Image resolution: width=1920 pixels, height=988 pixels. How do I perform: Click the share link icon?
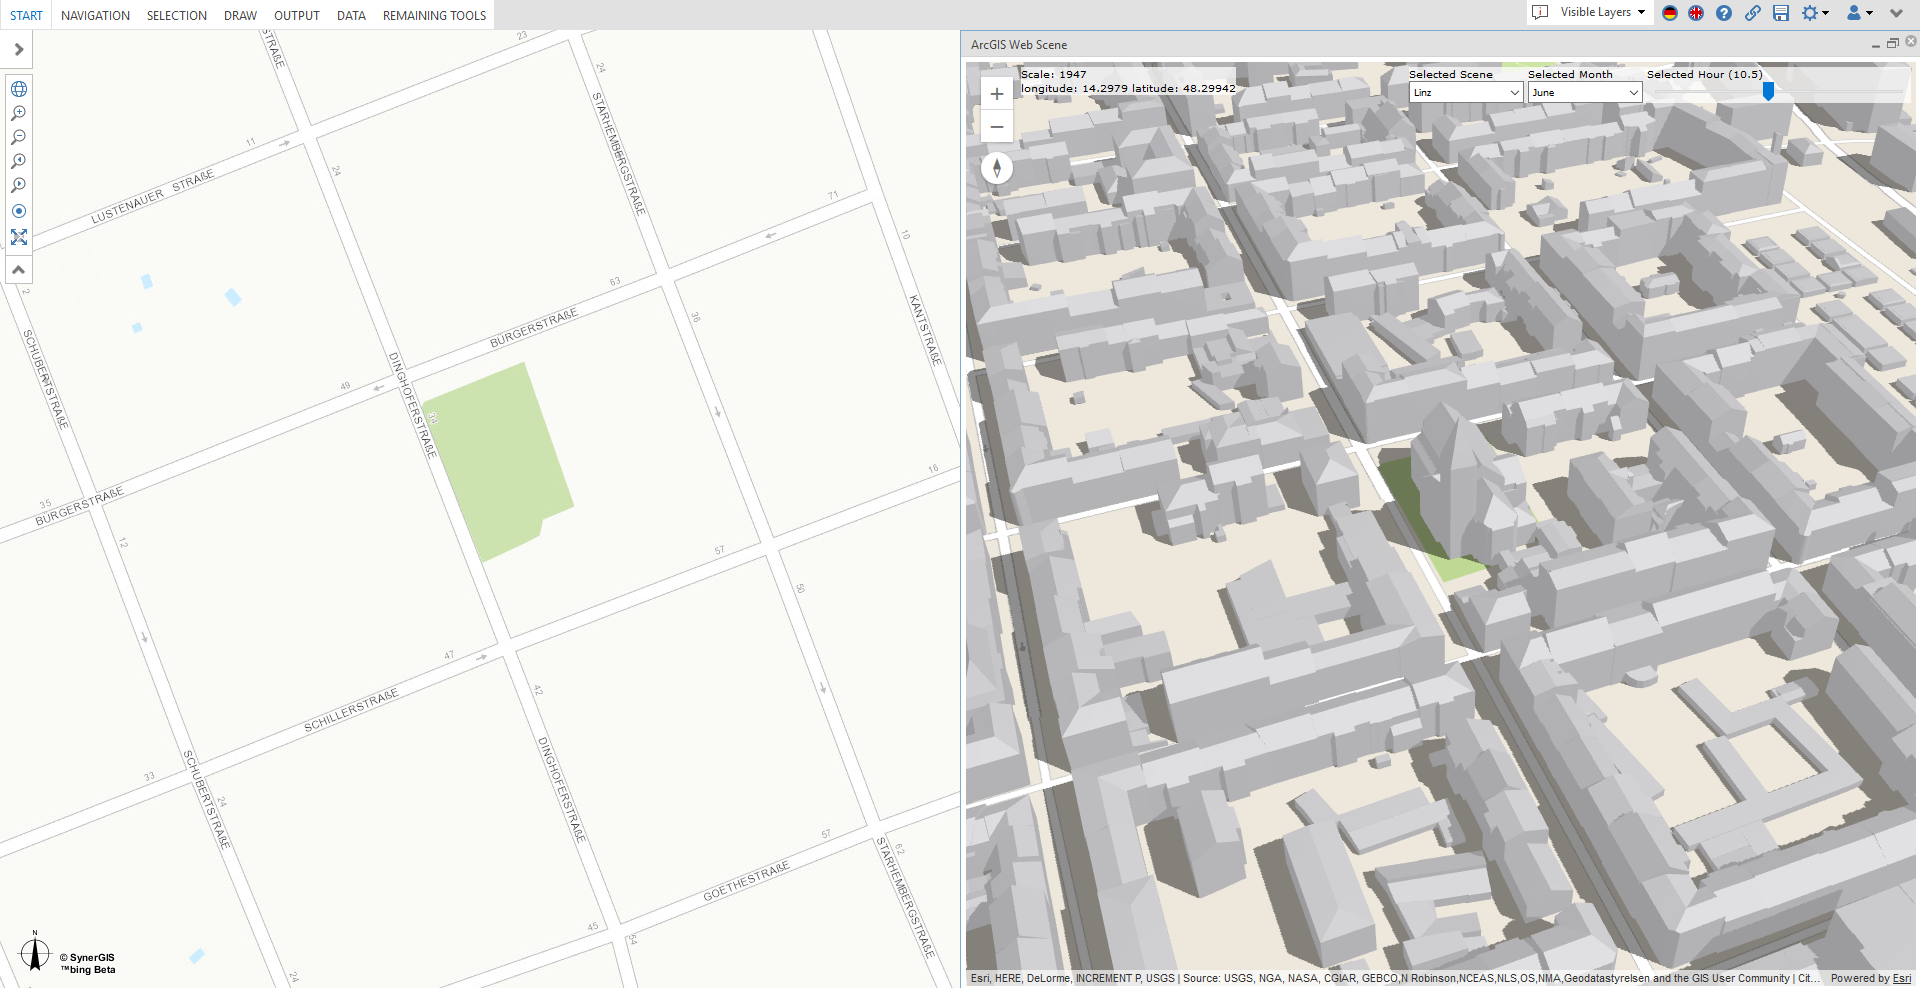pos(1752,14)
